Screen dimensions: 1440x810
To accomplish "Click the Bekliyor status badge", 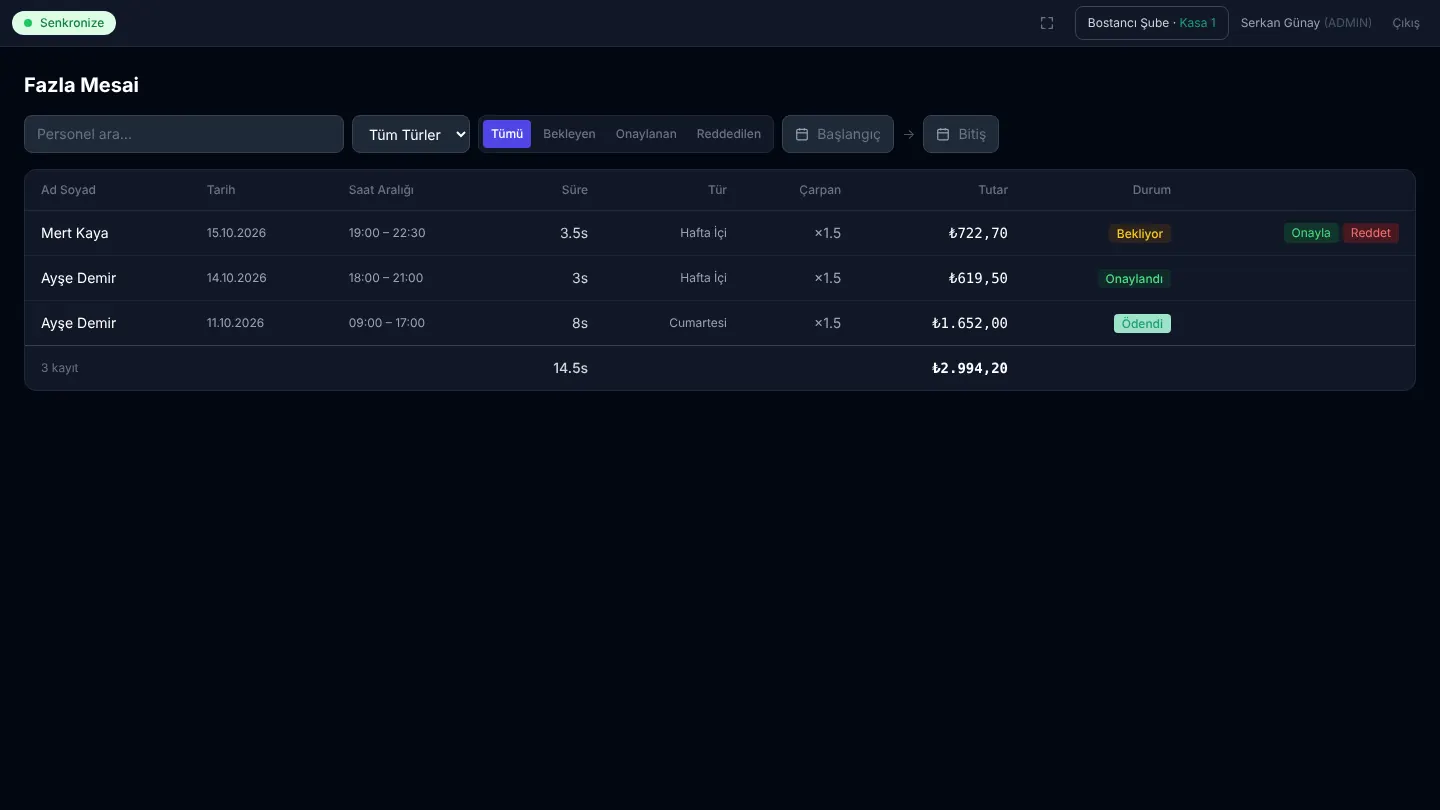I will [x=1140, y=234].
